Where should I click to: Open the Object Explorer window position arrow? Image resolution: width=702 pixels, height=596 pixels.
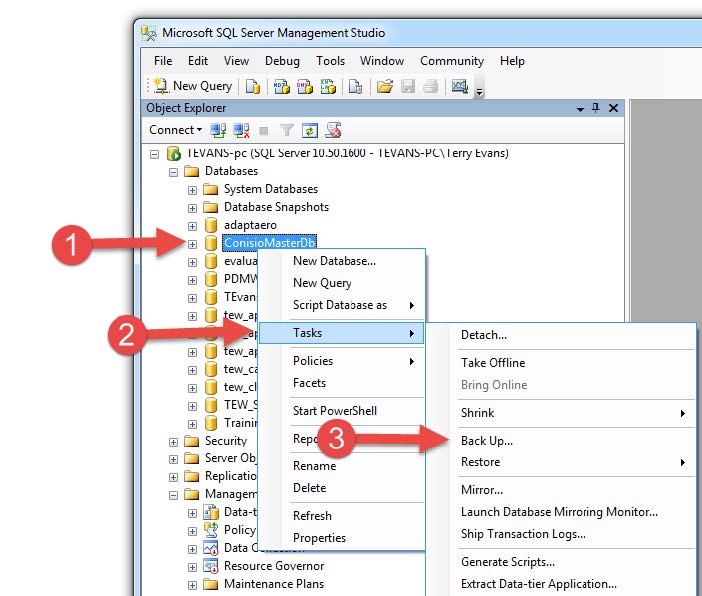(x=580, y=109)
